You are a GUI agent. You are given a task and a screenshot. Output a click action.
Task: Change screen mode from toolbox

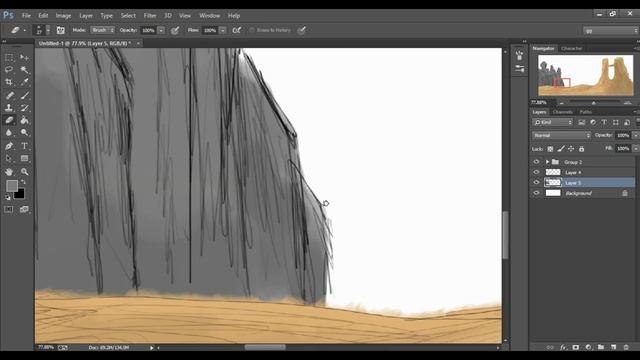pyautogui.click(x=24, y=209)
